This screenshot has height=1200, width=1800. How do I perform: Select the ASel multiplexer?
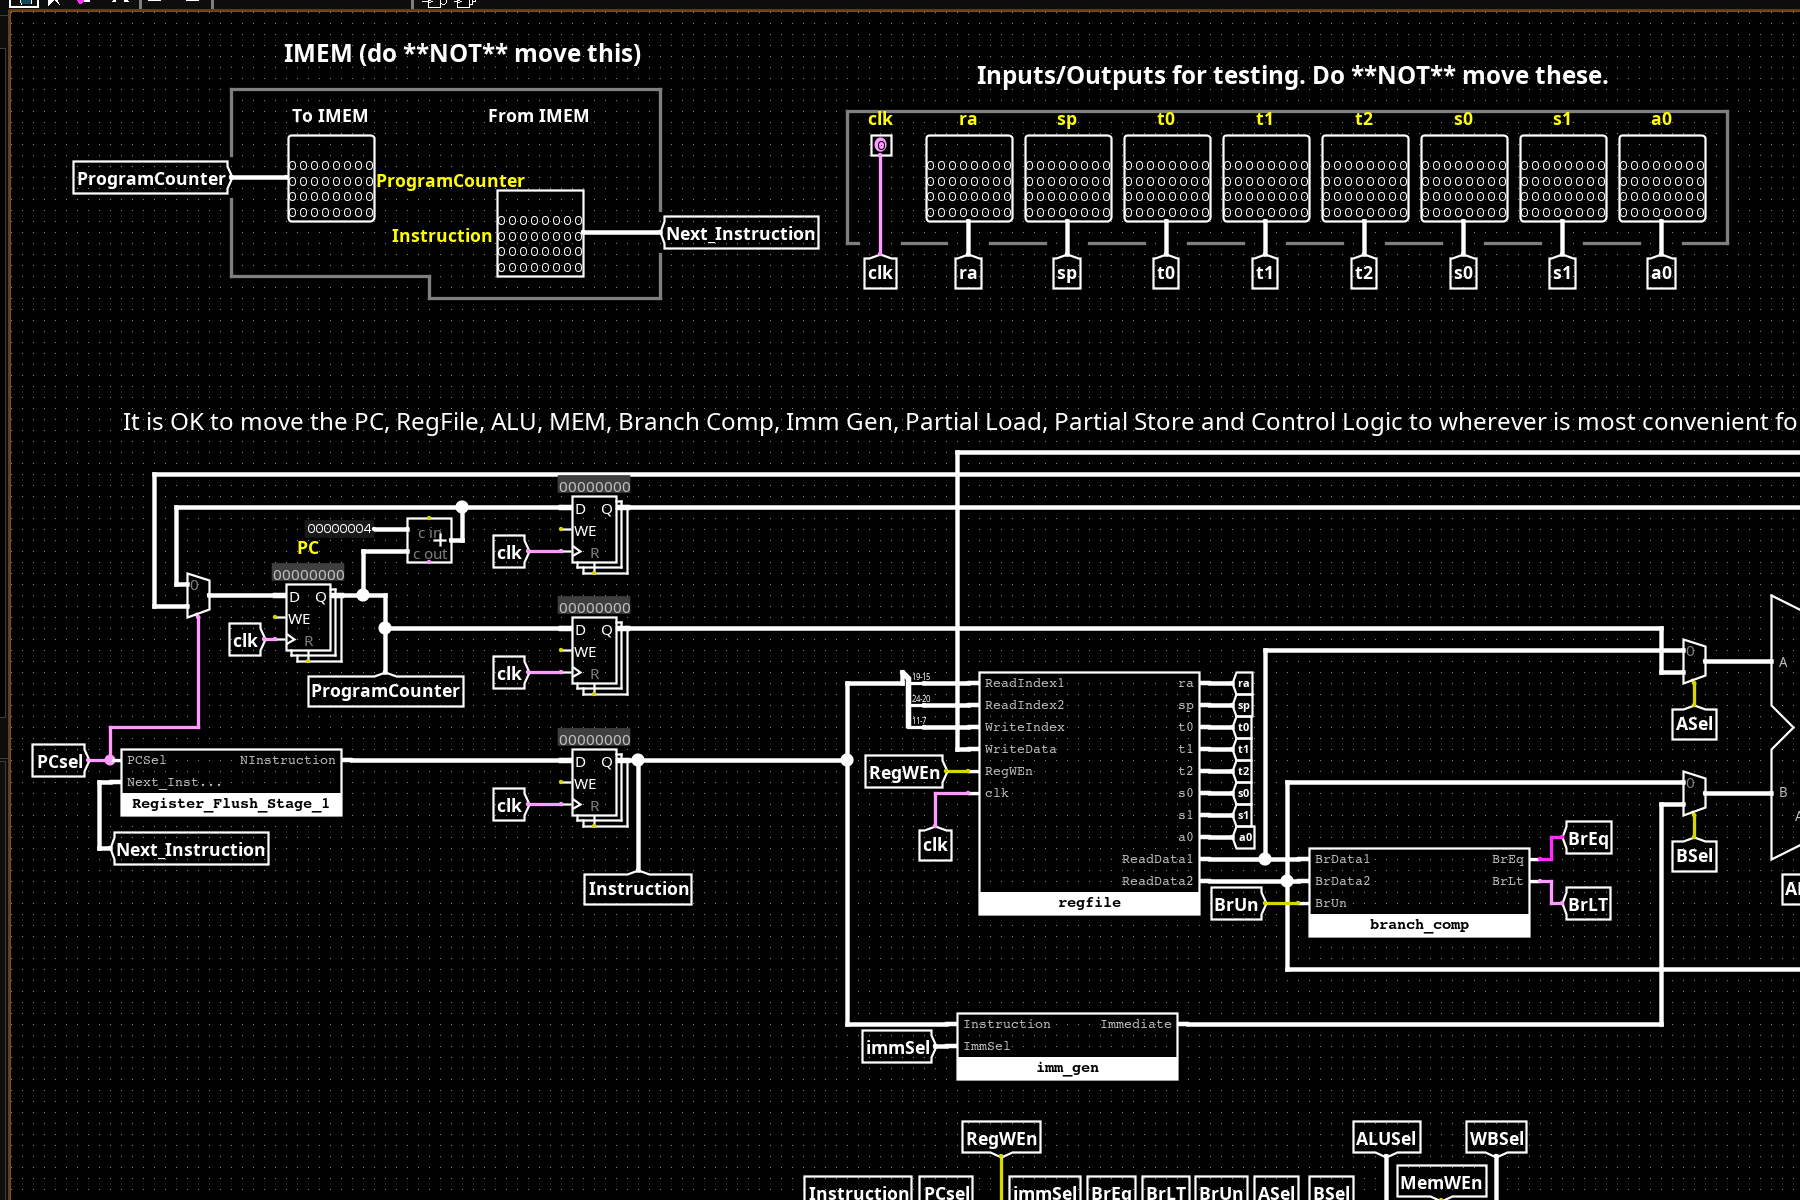click(x=1693, y=660)
